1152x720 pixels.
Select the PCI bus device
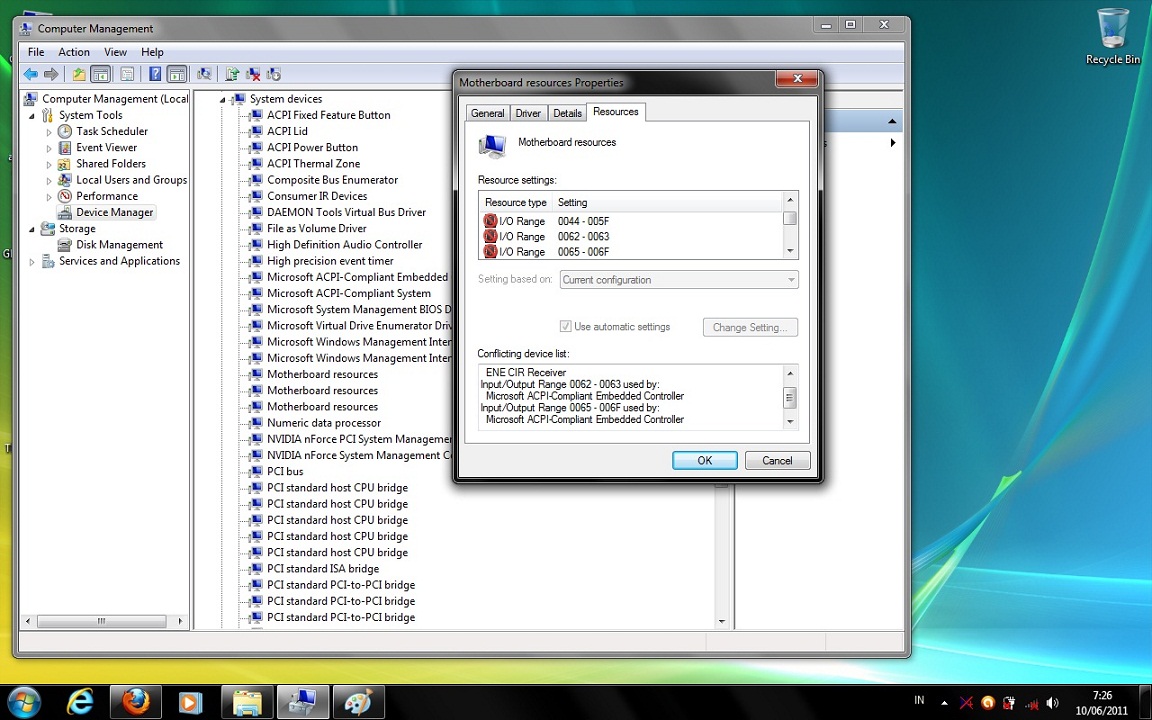285,472
